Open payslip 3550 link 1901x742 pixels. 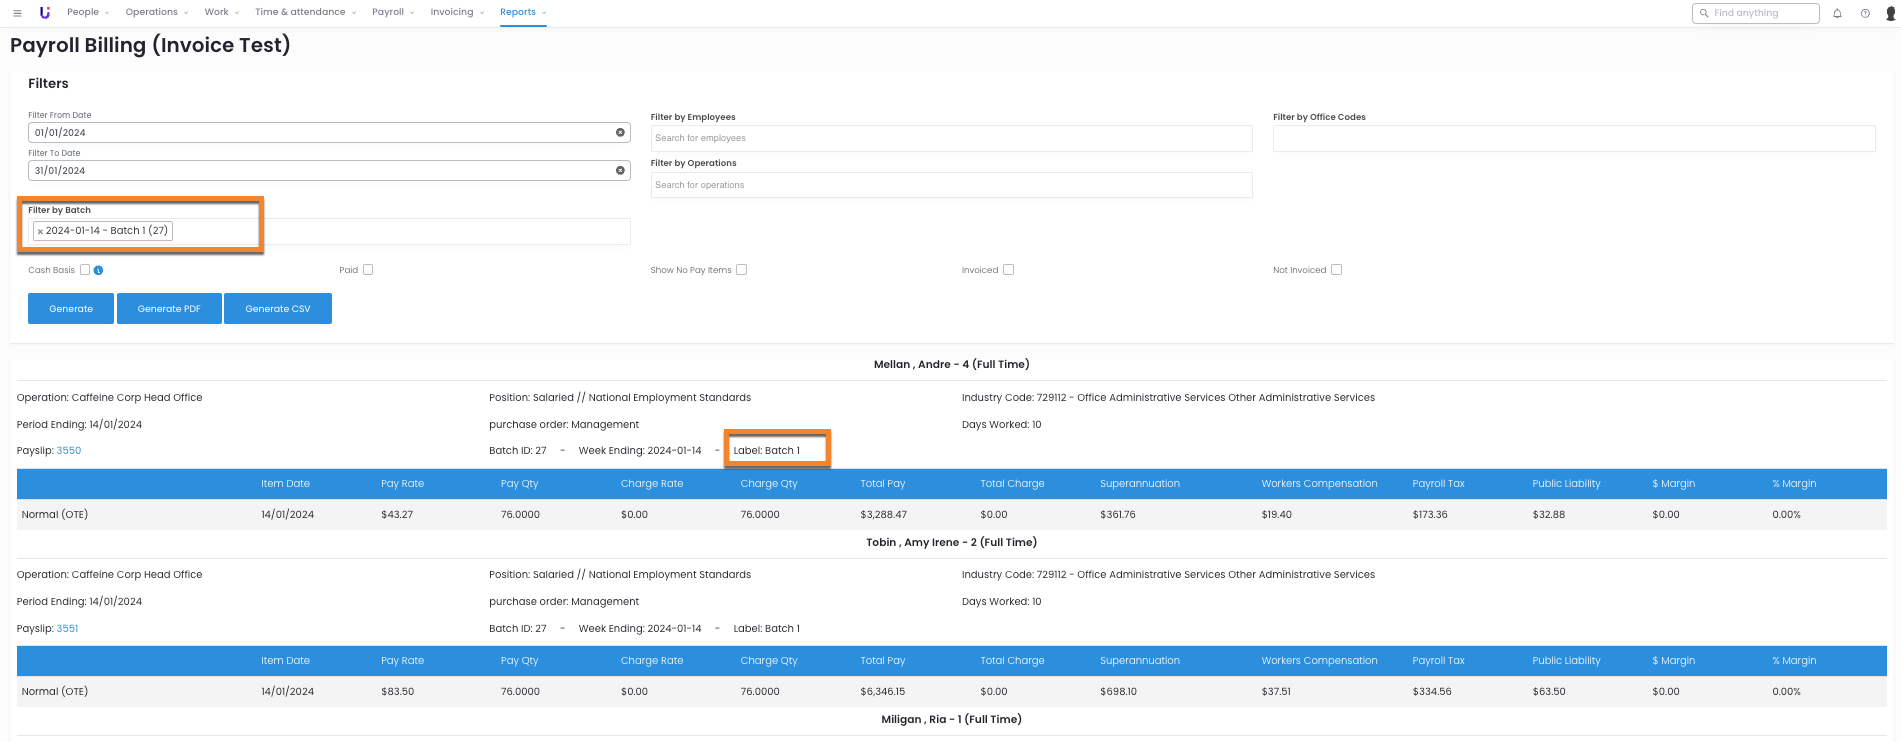(69, 451)
